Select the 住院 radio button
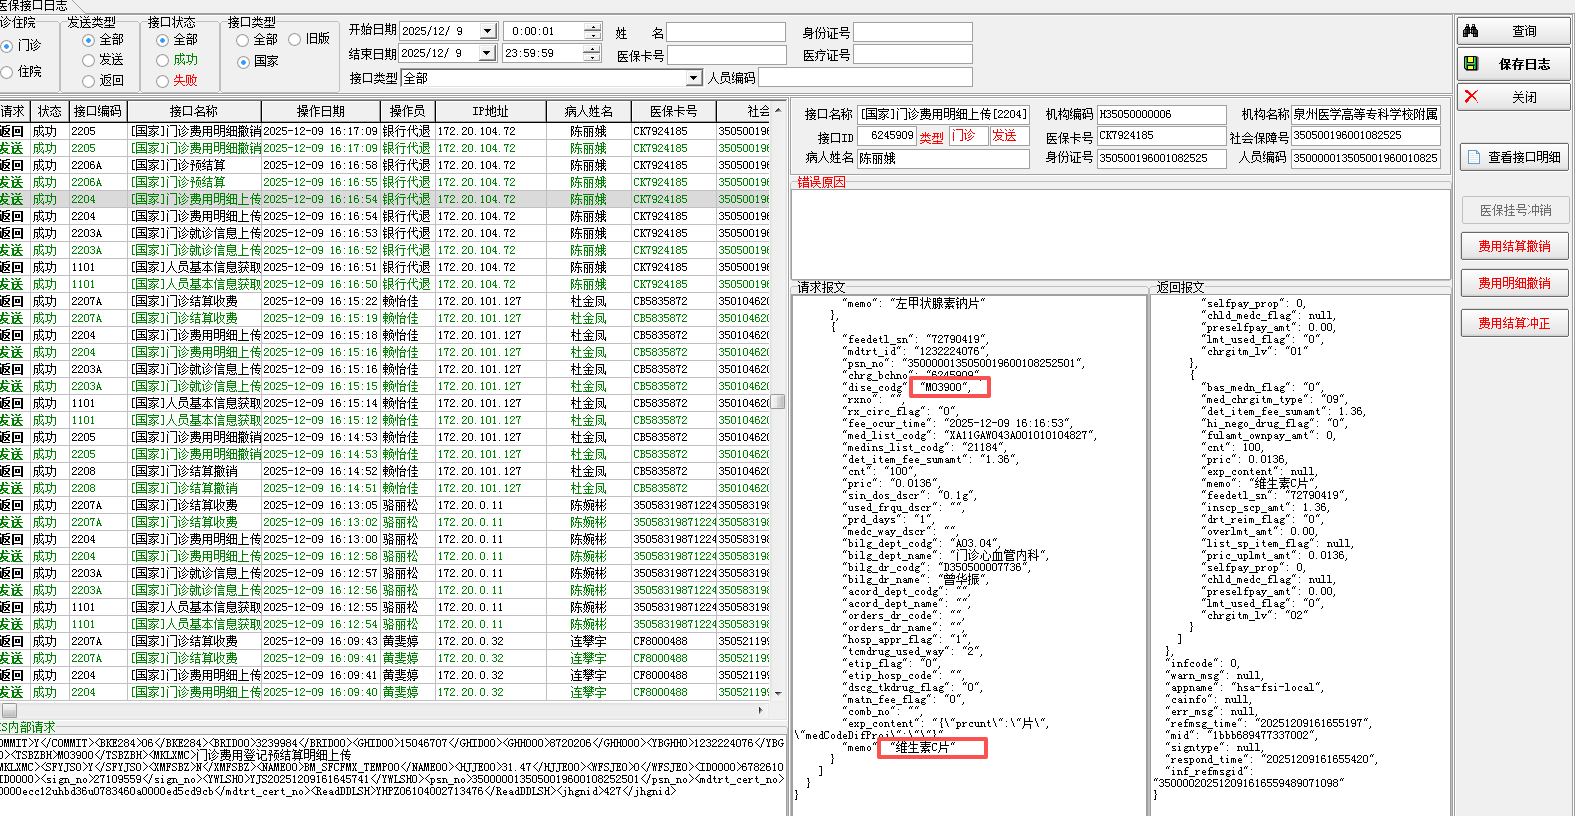 point(7,72)
